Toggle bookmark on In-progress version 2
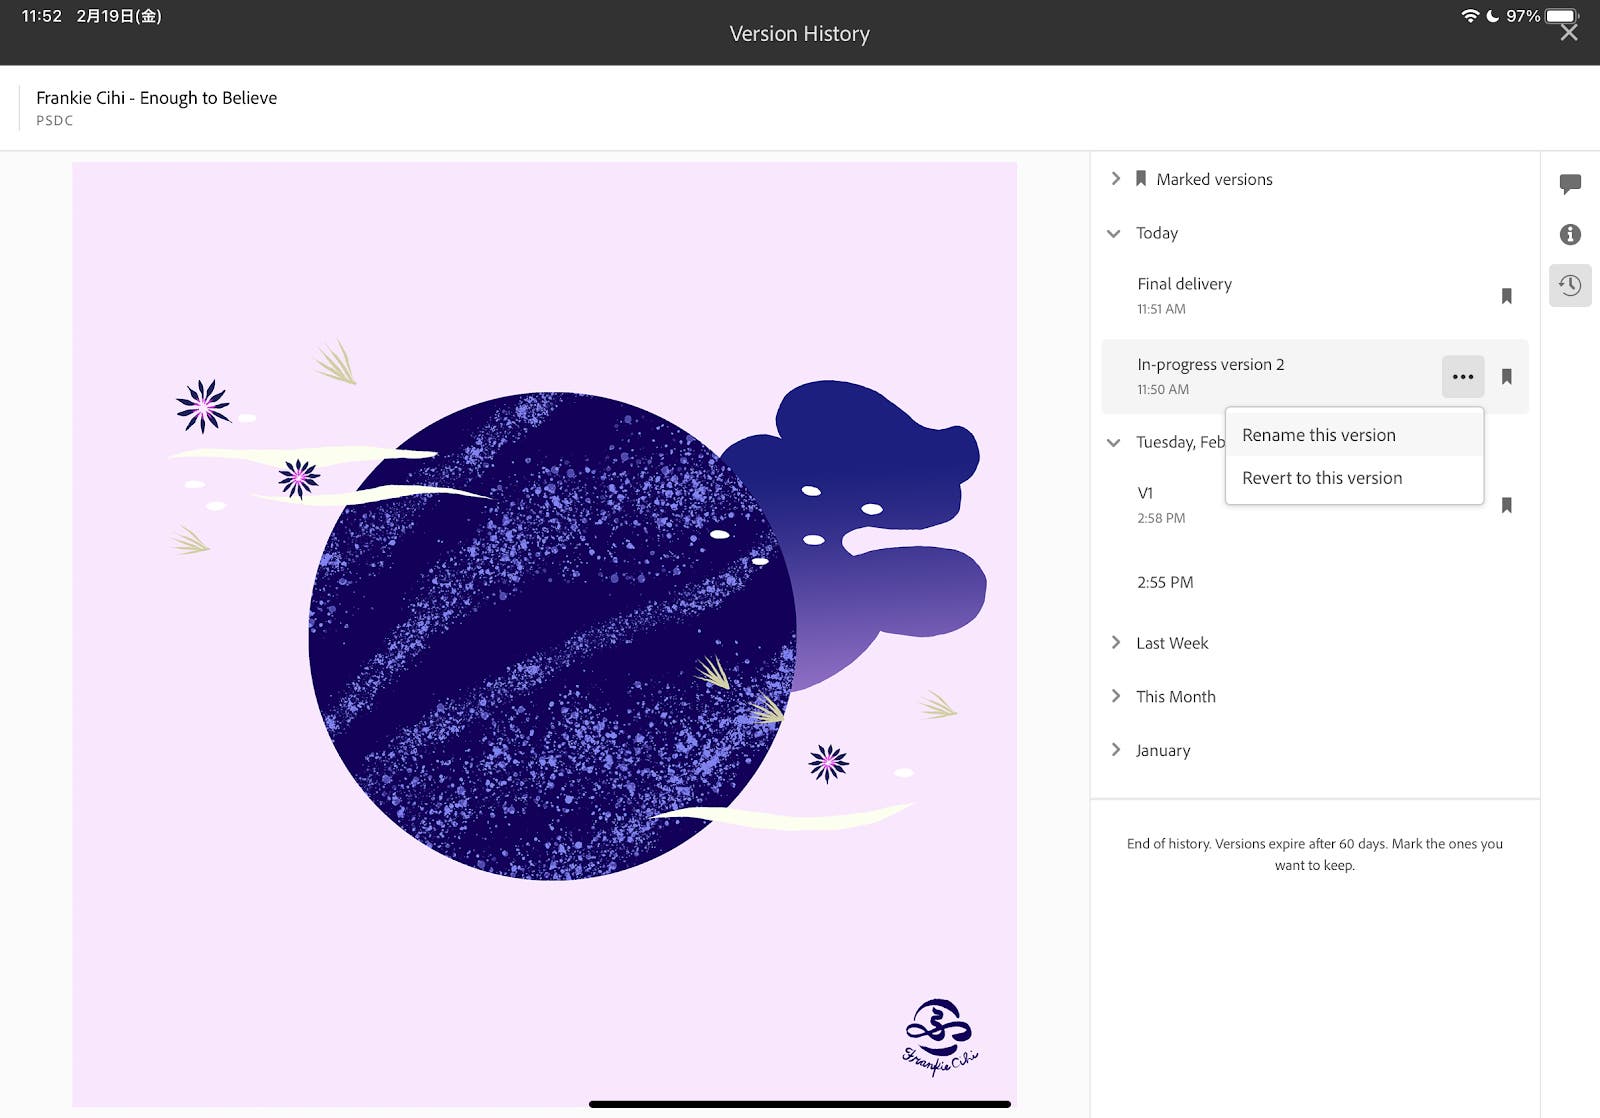The height and width of the screenshot is (1118, 1600). (x=1506, y=377)
